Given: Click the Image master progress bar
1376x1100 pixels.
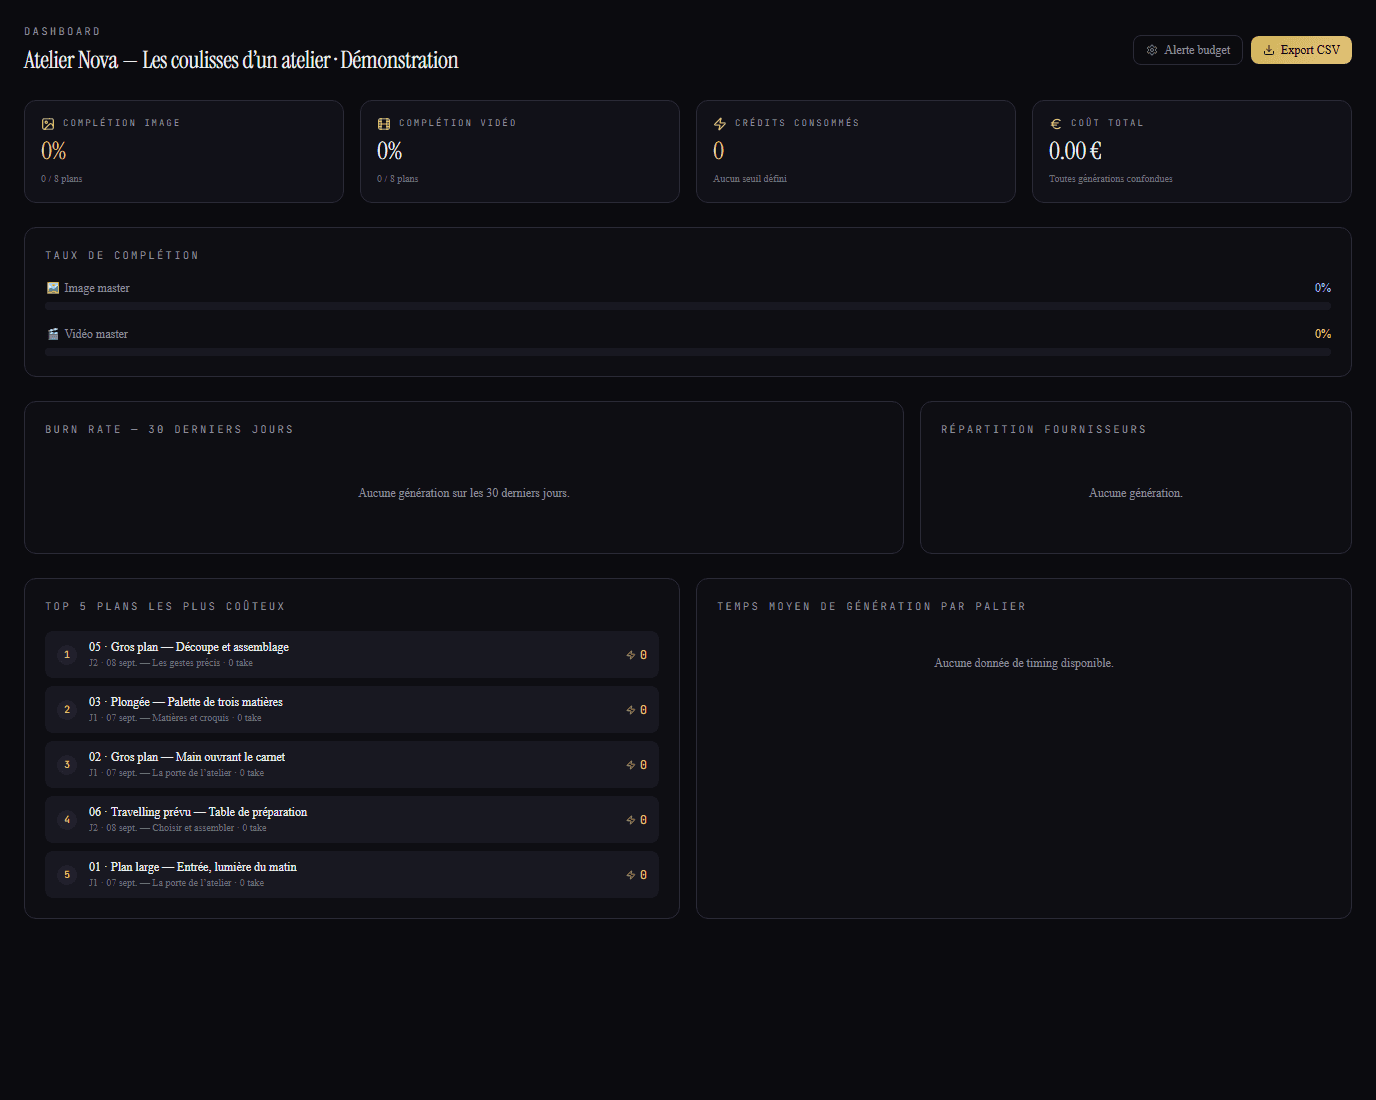Looking at the screenshot, I should [x=688, y=306].
